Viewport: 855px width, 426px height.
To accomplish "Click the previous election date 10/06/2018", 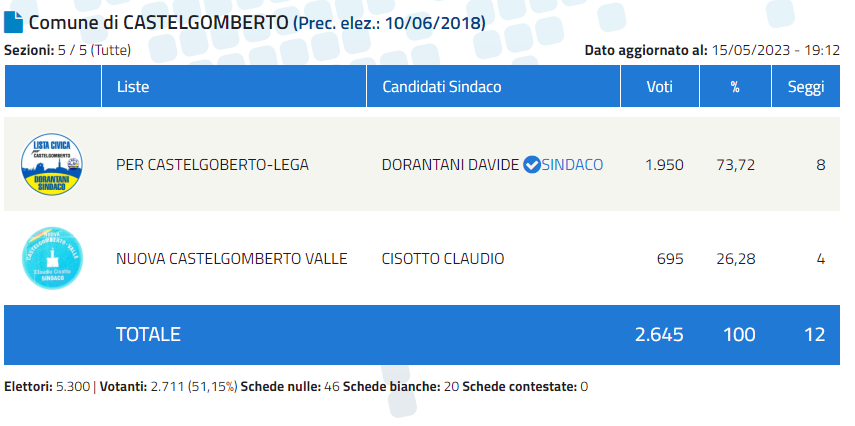I will (x=433, y=23).
